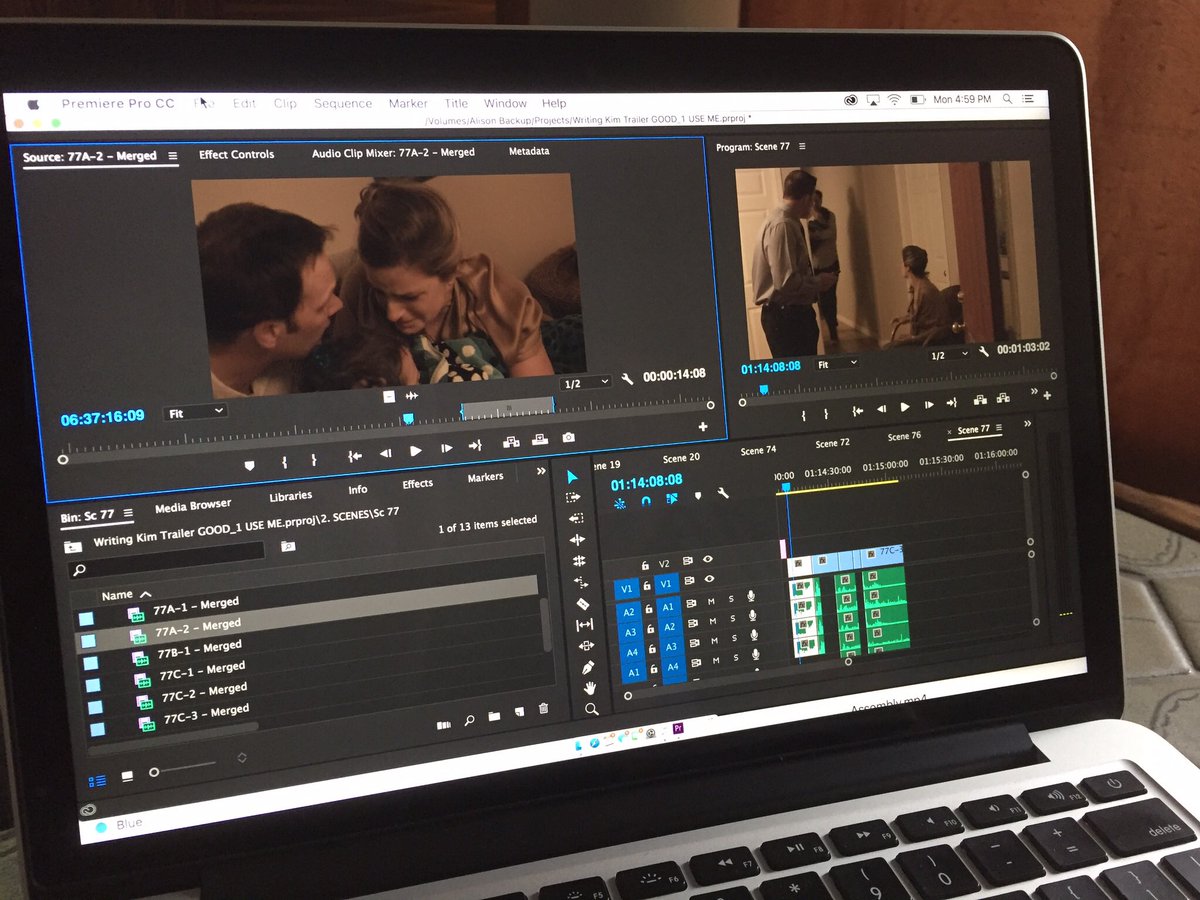Add marker in the Scene 77 timeline
Viewport: 1200px width, 900px height.
(x=698, y=495)
